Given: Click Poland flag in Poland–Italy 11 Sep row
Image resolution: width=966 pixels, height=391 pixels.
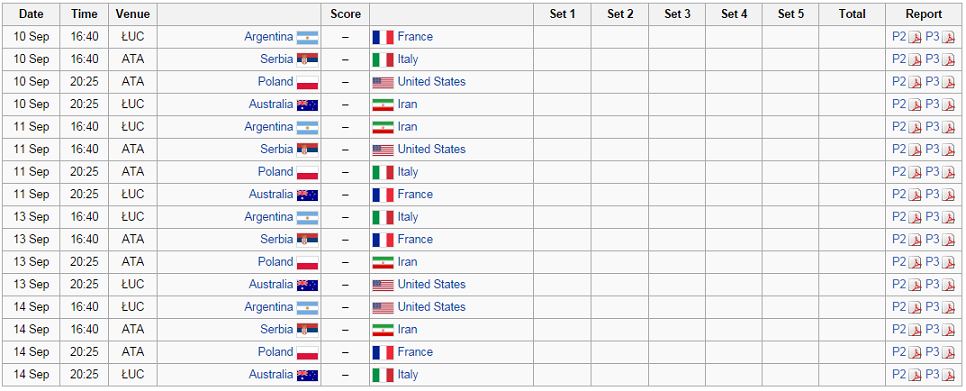Looking at the screenshot, I should click(307, 172).
